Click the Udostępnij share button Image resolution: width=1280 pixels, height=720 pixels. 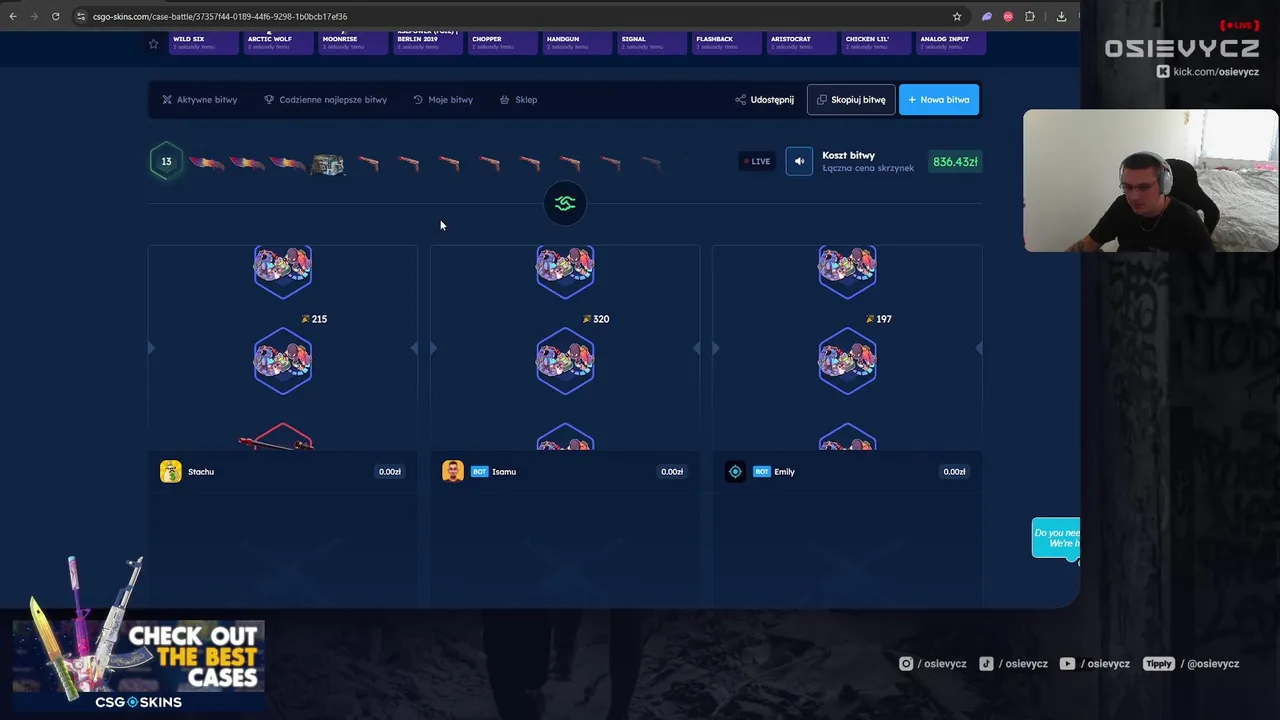click(764, 100)
